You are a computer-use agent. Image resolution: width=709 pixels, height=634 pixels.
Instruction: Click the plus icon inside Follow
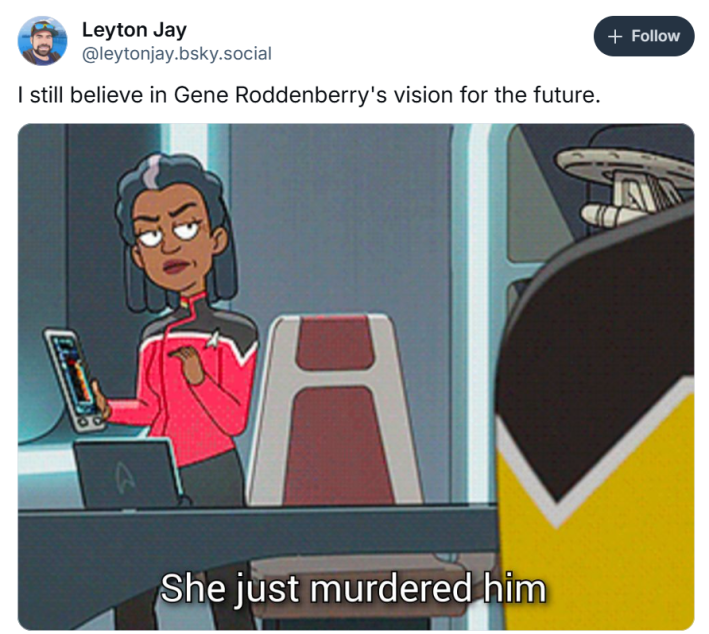click(x=614, y=36)
